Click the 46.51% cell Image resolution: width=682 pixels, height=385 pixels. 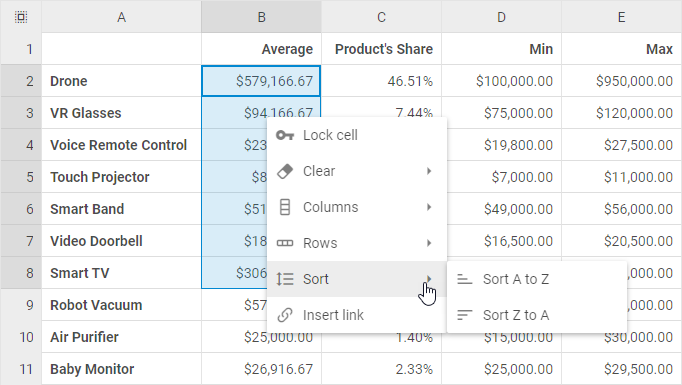pos(381,81)
